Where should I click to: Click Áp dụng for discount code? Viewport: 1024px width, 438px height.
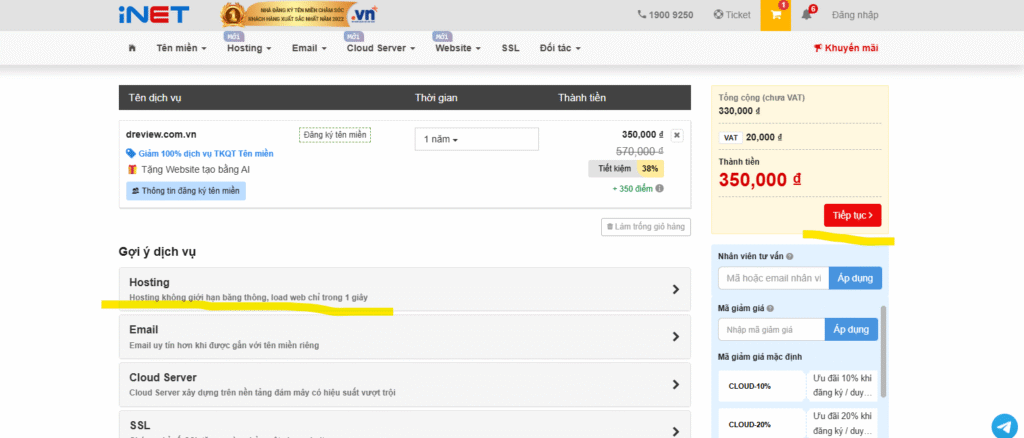point(851,330)
